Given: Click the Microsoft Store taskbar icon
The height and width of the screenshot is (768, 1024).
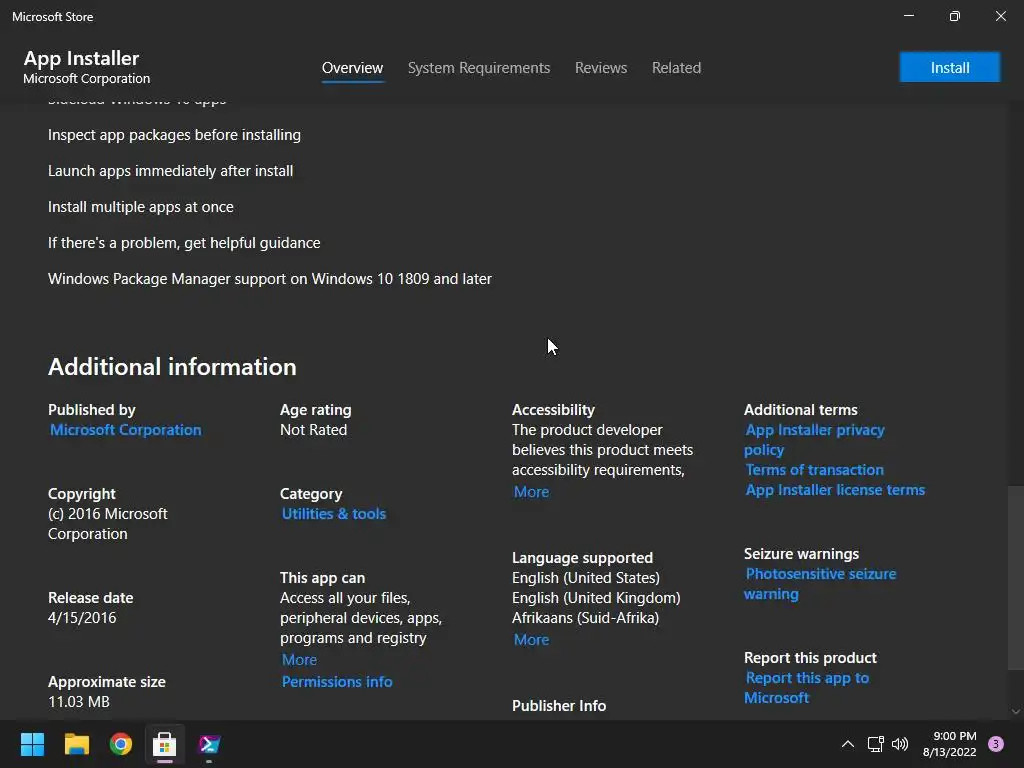Looking at the screenshot, I should [165, 744].
